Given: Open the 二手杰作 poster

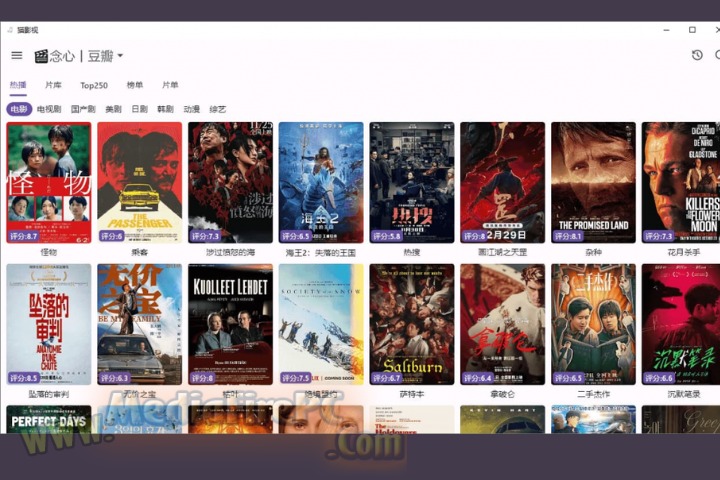Looking at the screenshot, I should [593, 324].
